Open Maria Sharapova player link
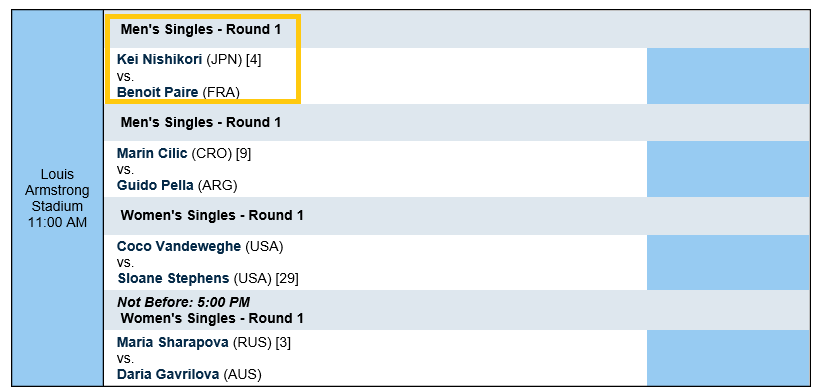The height and width of the screenshot is (392, 827). coord(172,342)
